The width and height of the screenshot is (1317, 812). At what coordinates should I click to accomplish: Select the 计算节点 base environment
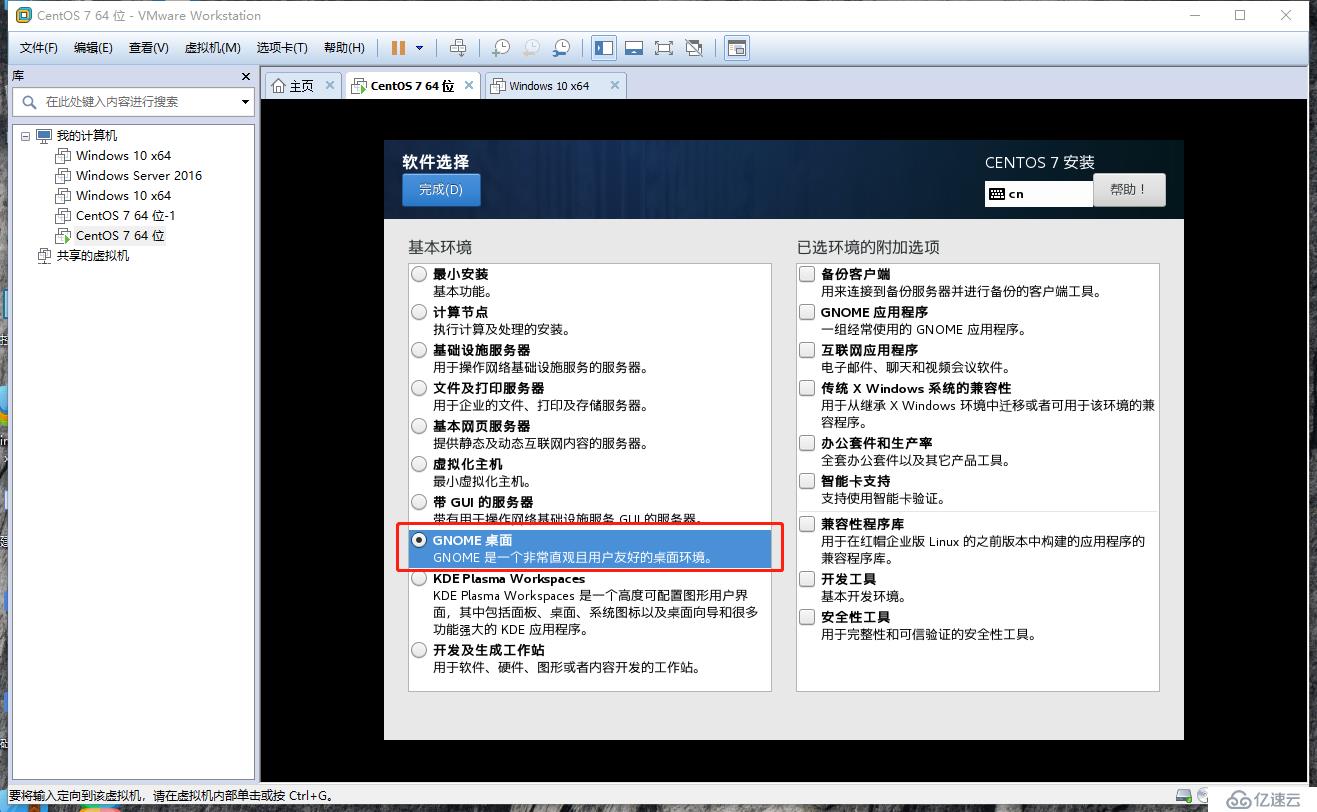tap(419, 312)
